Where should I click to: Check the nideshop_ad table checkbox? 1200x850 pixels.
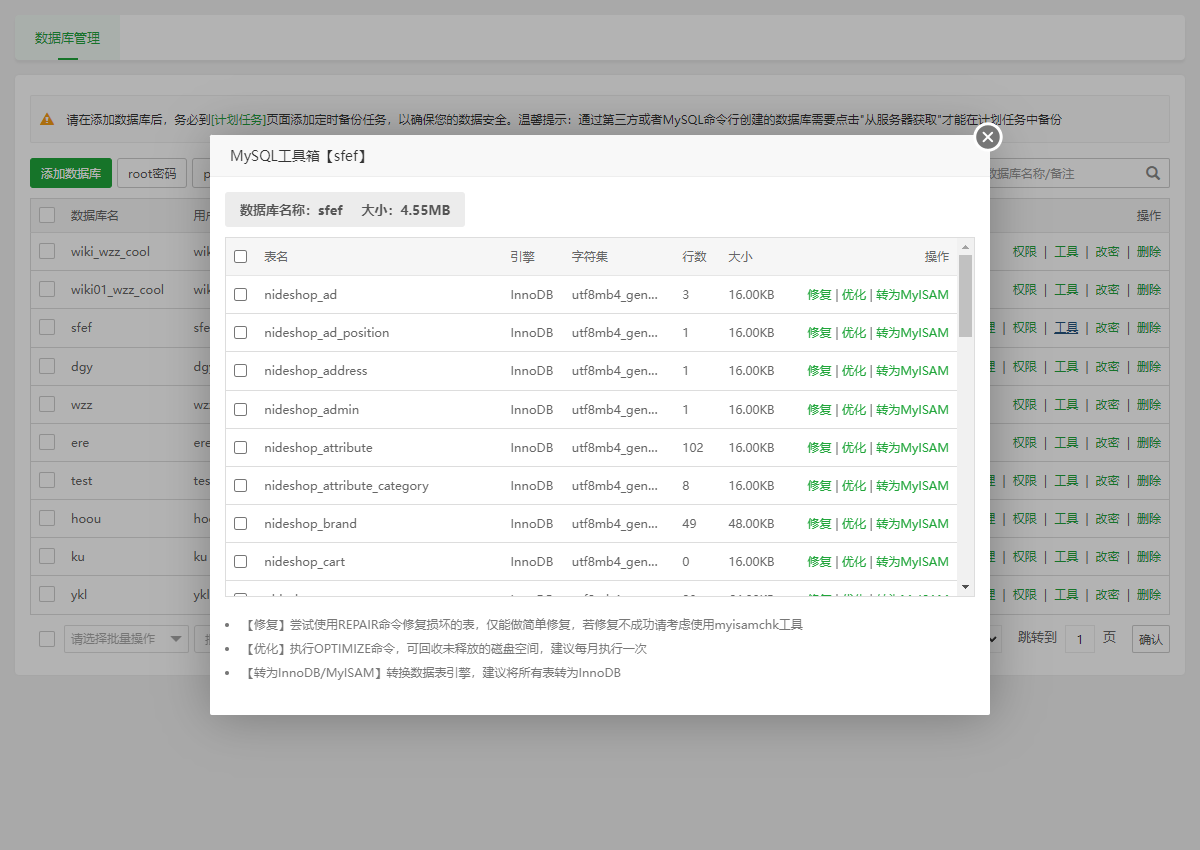240,295
